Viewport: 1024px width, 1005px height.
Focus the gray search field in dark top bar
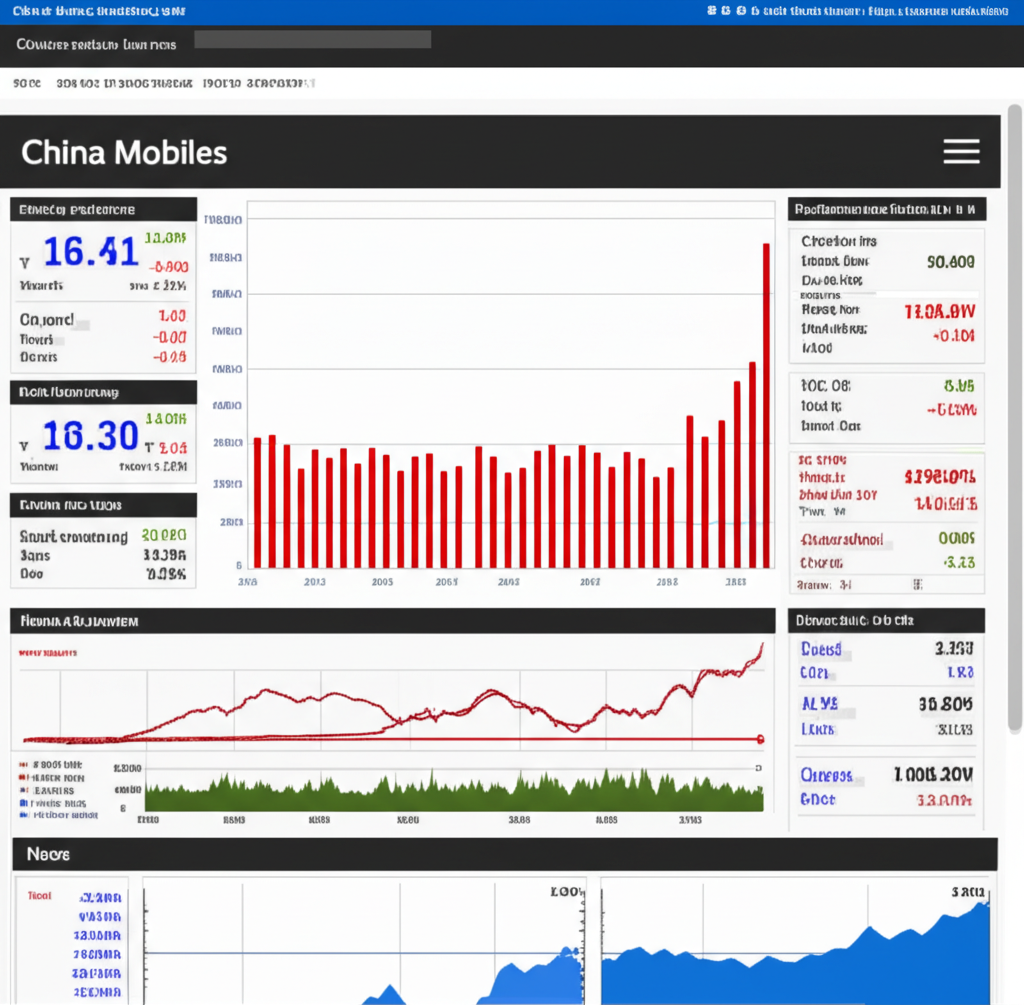(x=312, y=40)
